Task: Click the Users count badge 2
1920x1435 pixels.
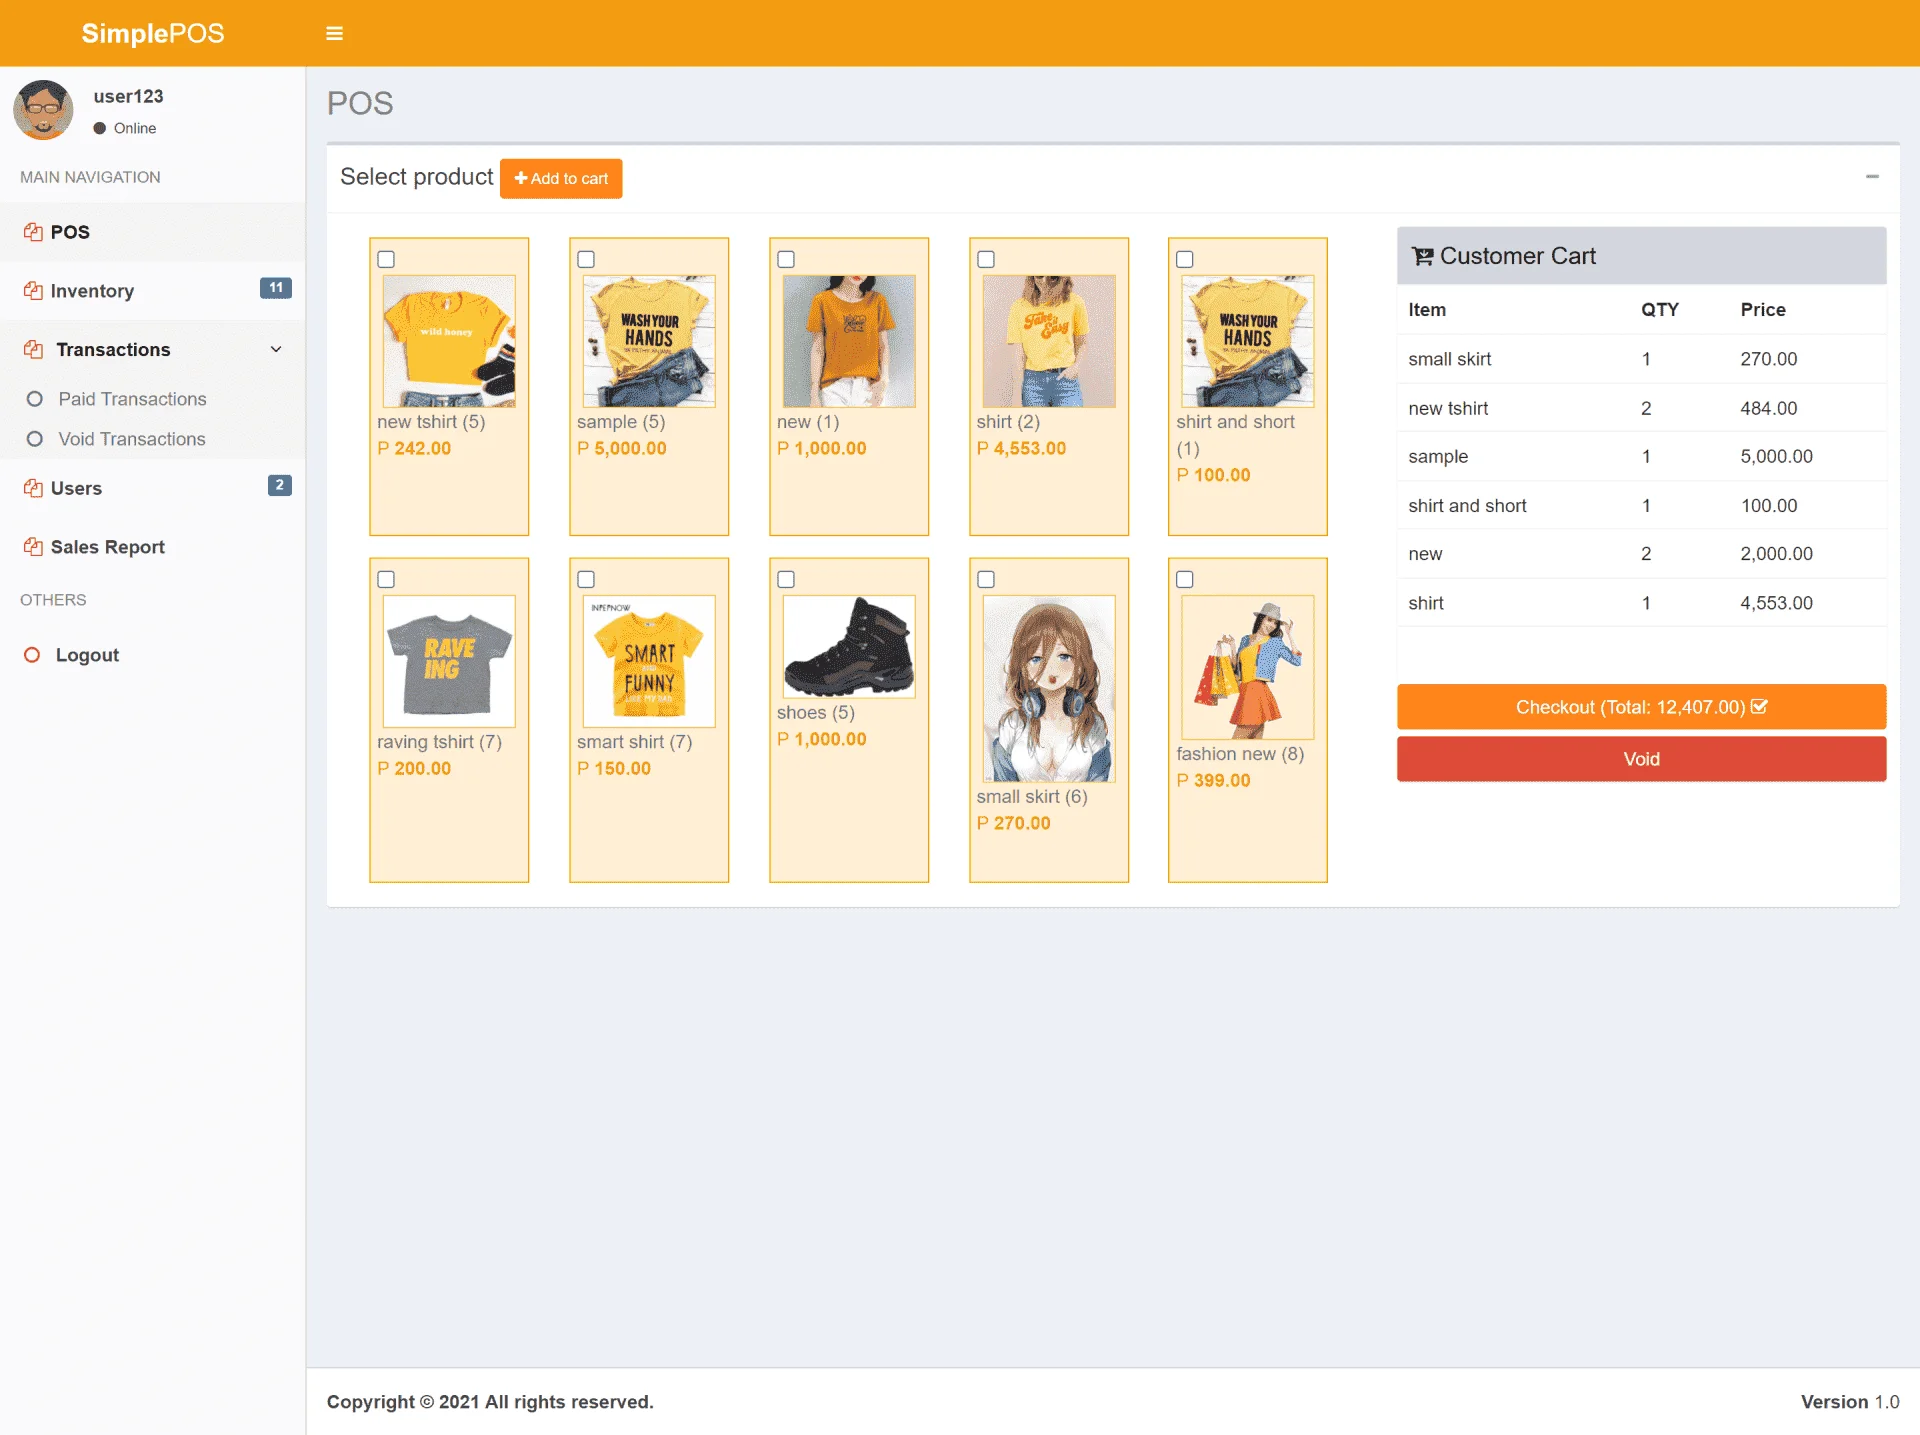Action: (280, 485)
